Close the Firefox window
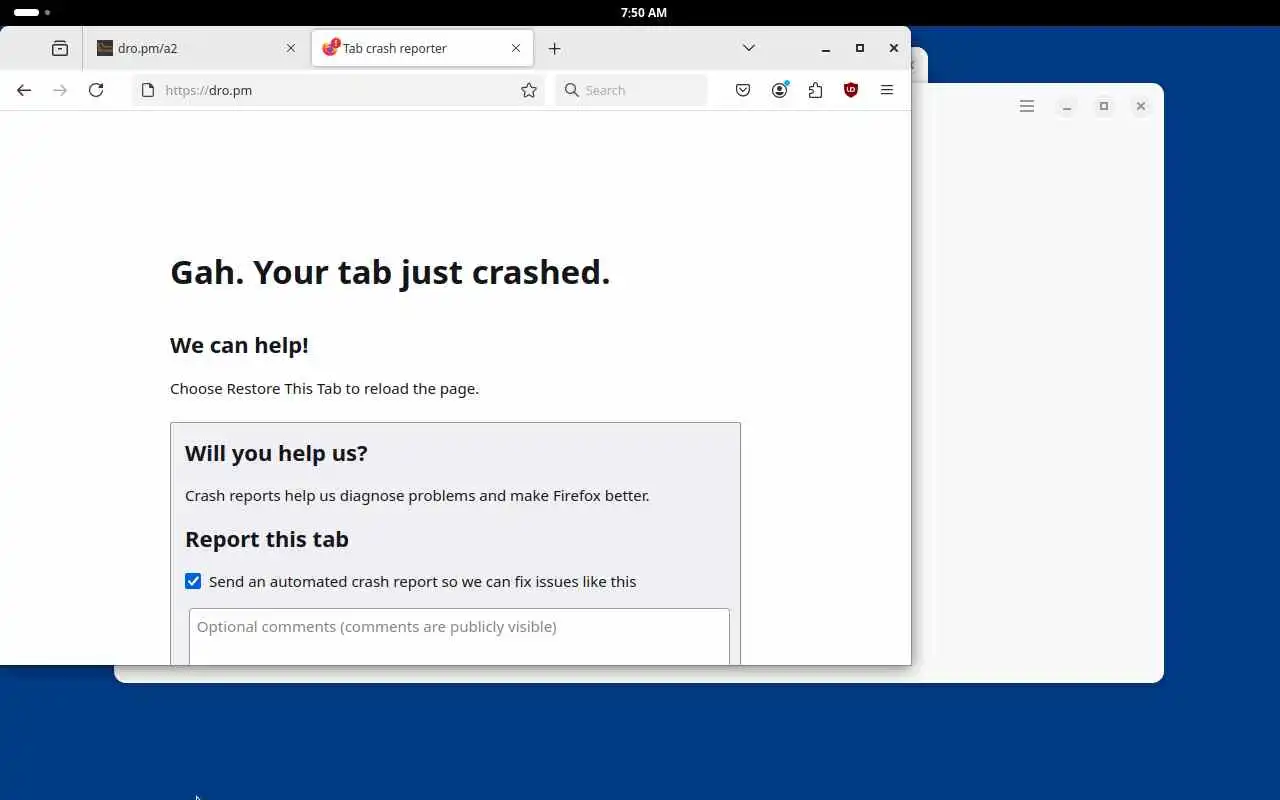The width and height of the screenshot is (1280, 800). (x=894, y=48)
